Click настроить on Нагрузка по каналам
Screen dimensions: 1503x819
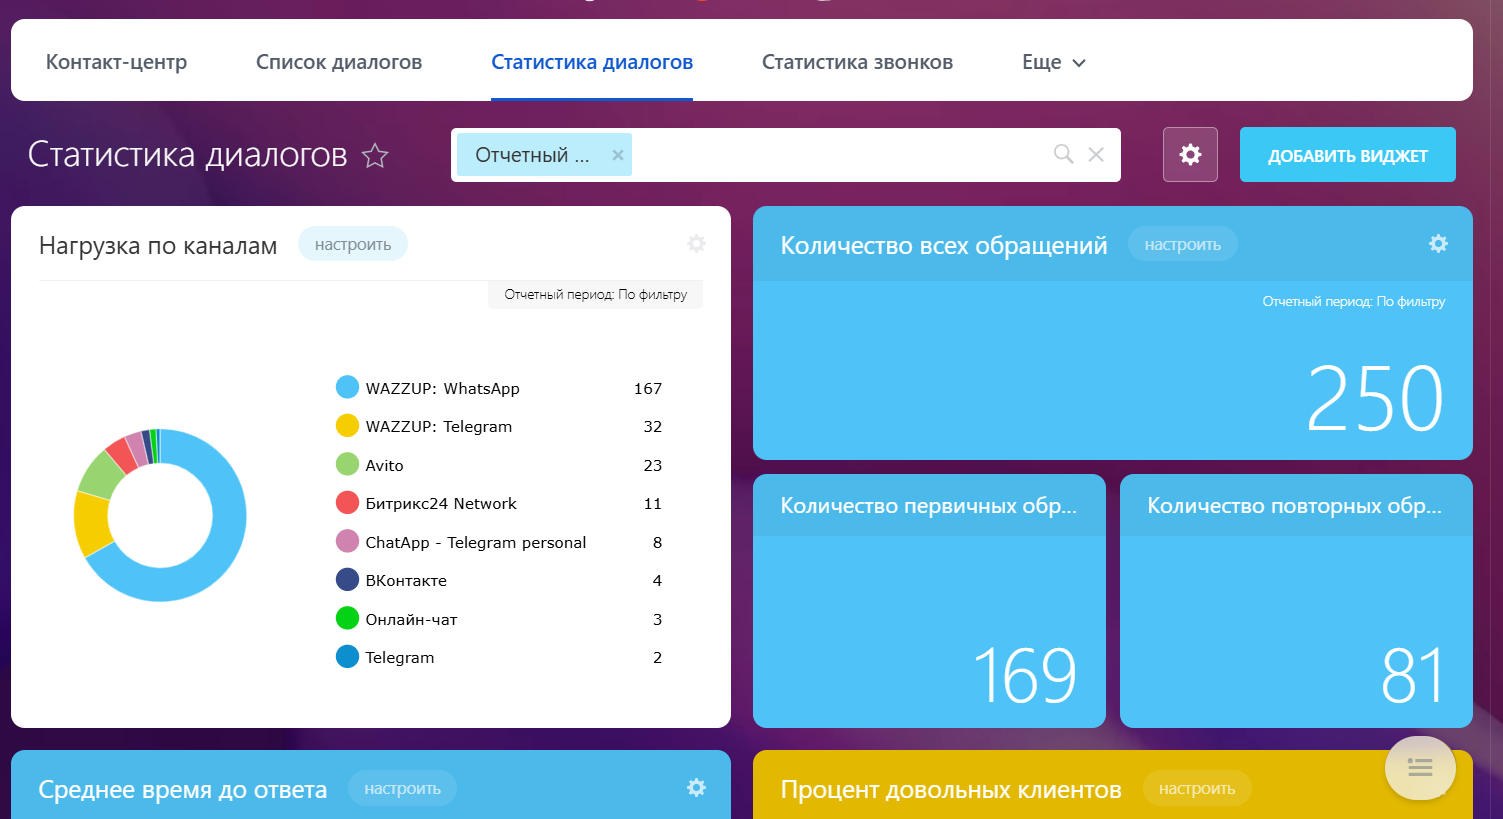[x=353, y=245]
